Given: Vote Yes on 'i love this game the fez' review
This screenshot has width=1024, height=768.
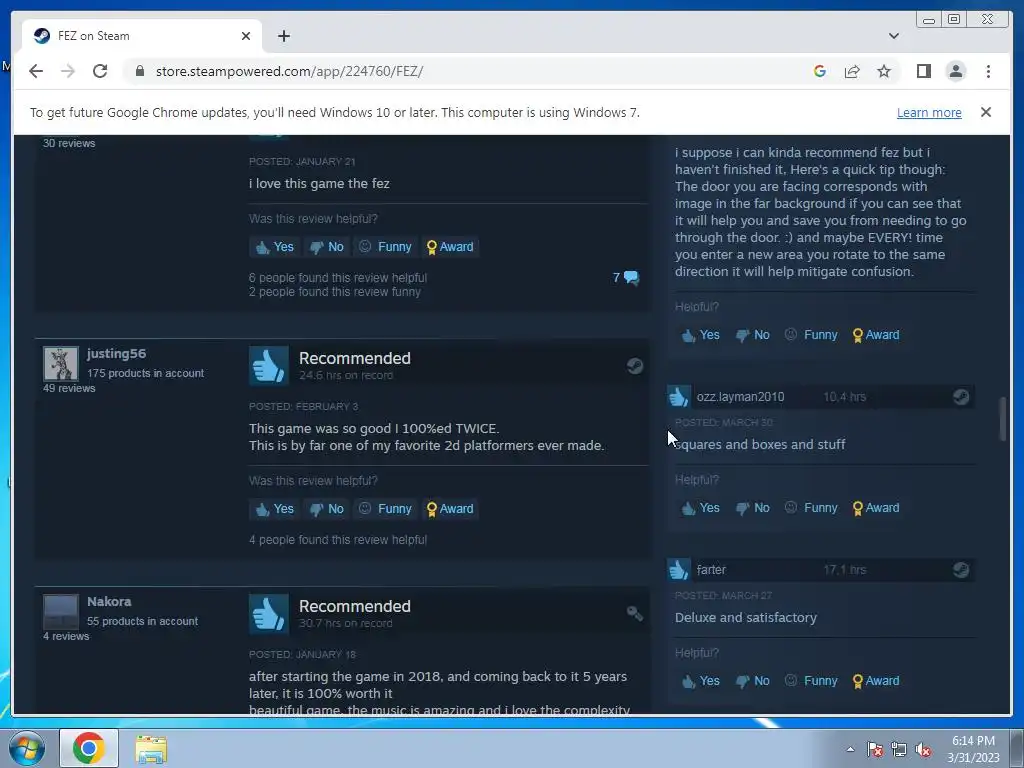Looking at the screenshot, I should coord(274,247).
